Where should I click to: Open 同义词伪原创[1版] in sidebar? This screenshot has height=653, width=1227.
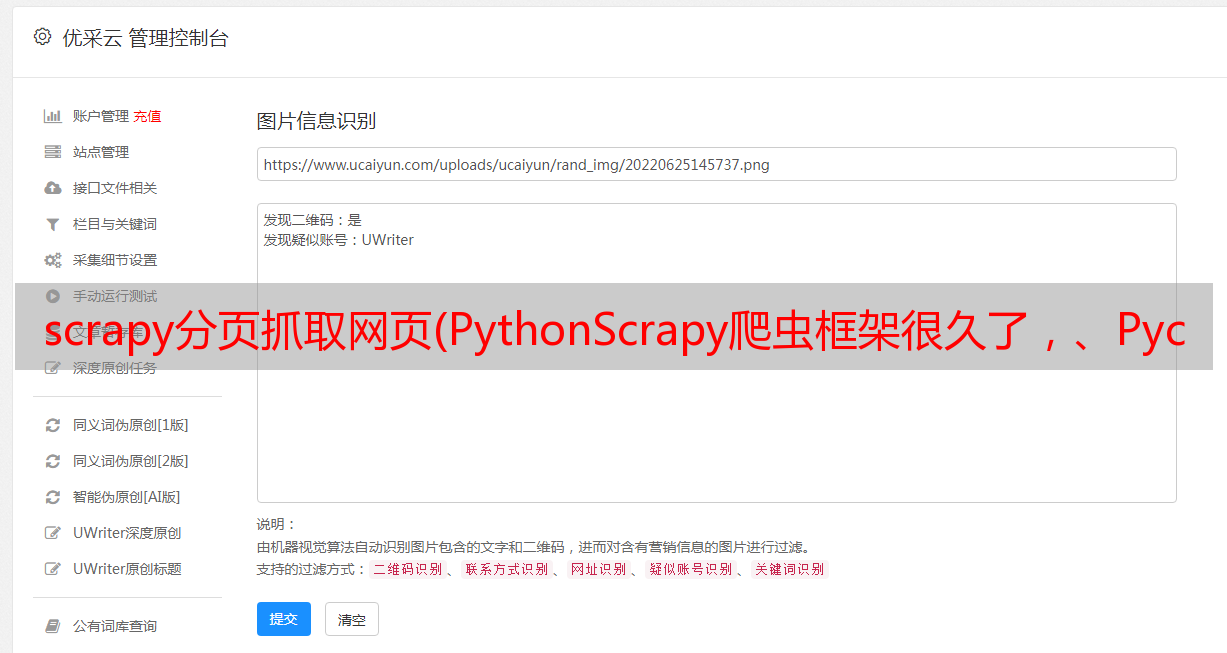pyautogui.click(x=131, y=425)
